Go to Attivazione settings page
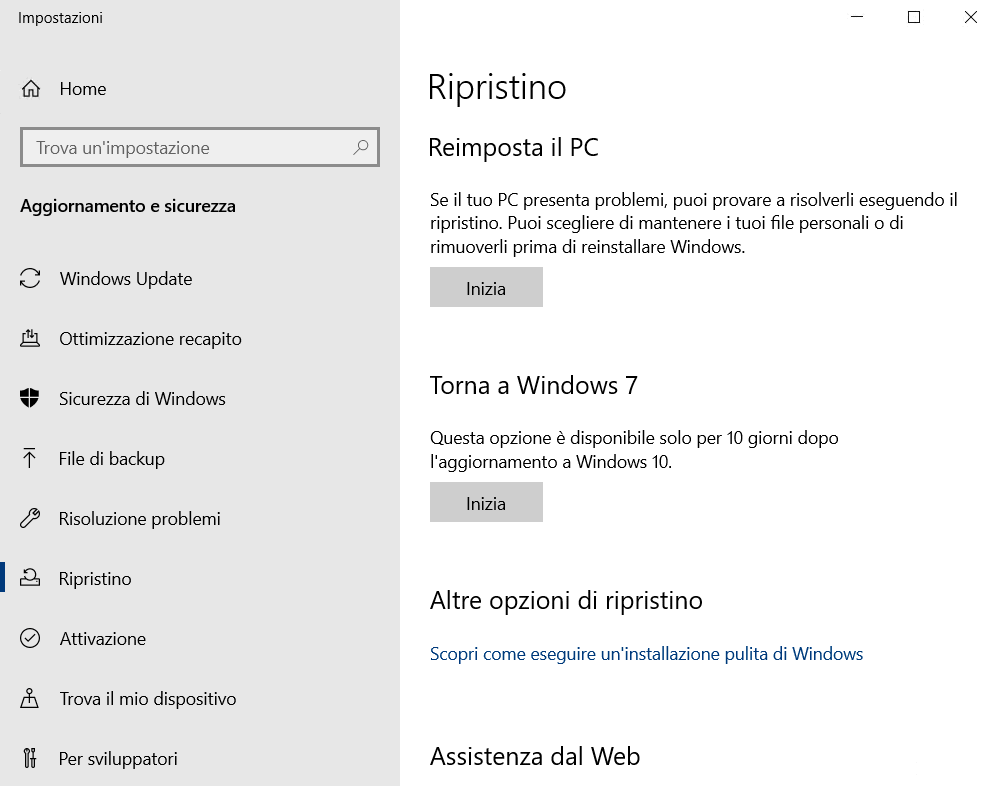 [x=102, y=639]
